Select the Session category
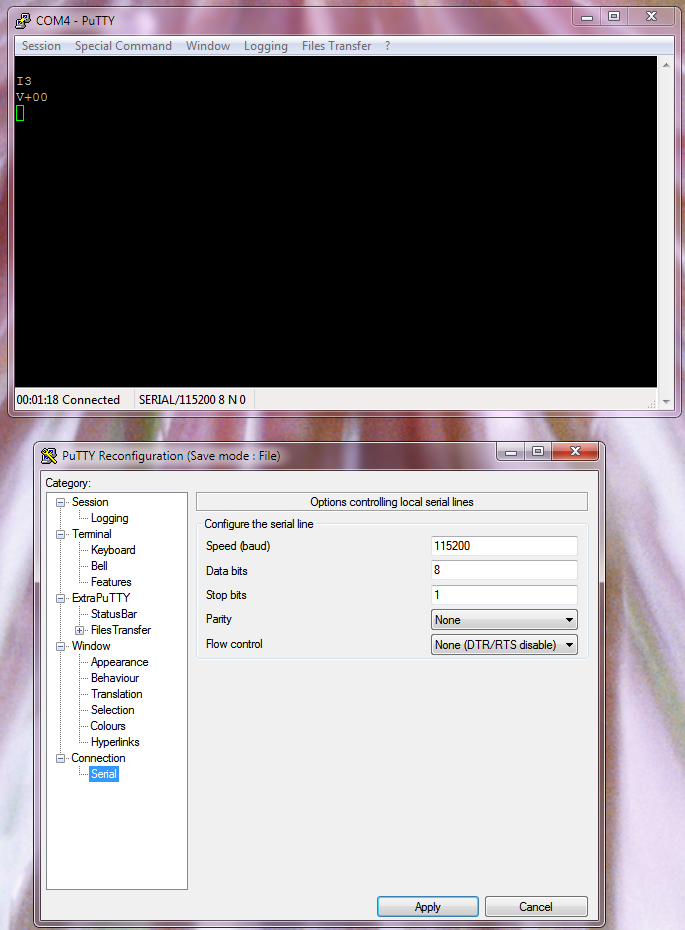 pyautogui.click(x=90, y=502)
